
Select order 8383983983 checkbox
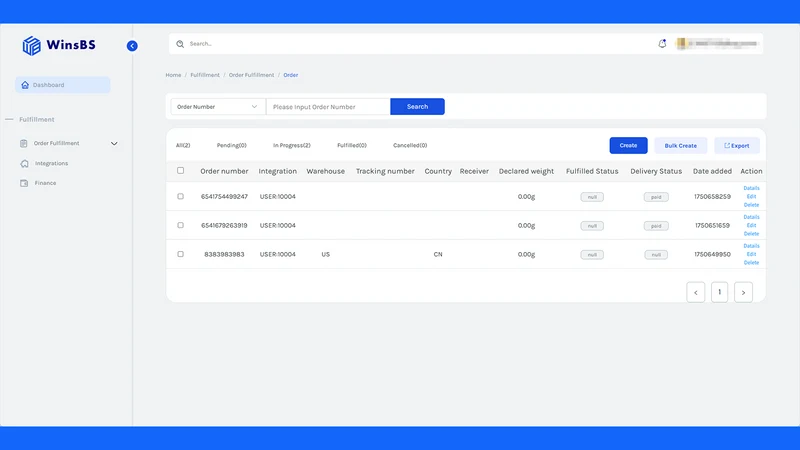[181, 254]
